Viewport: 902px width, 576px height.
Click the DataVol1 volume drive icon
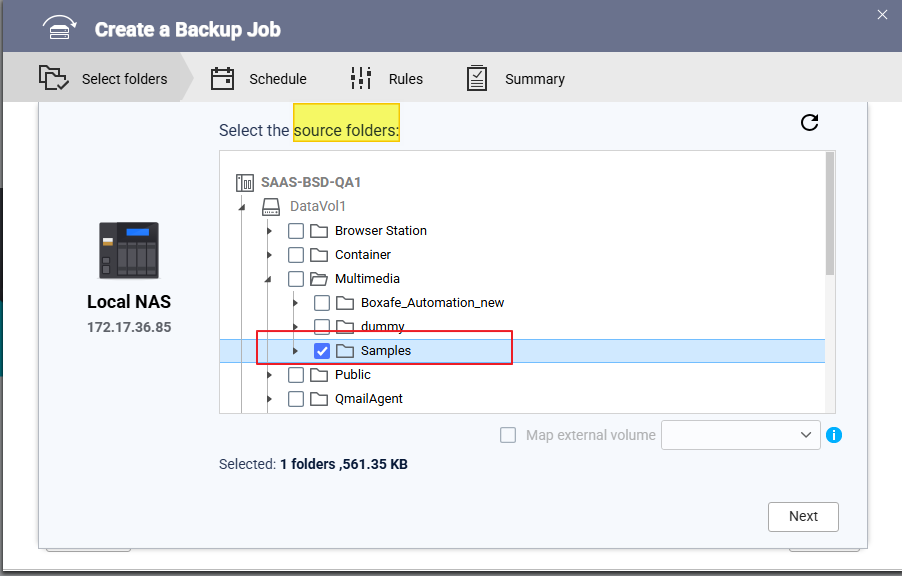coord(271,206)
